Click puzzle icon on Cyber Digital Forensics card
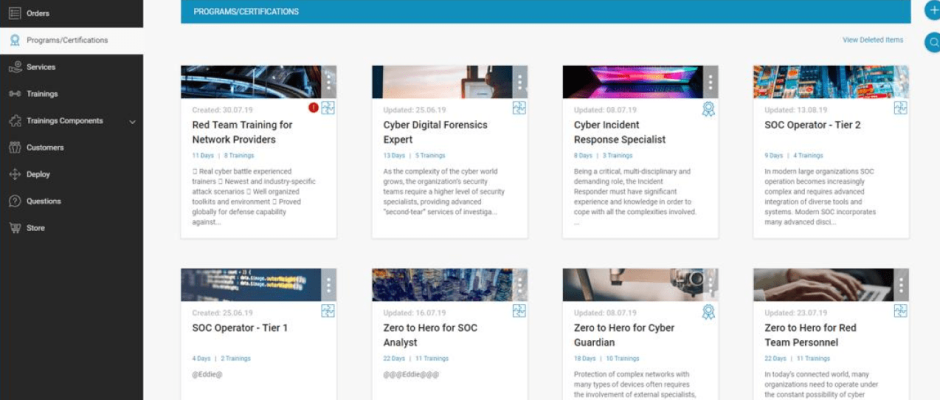 coord(519,108)
